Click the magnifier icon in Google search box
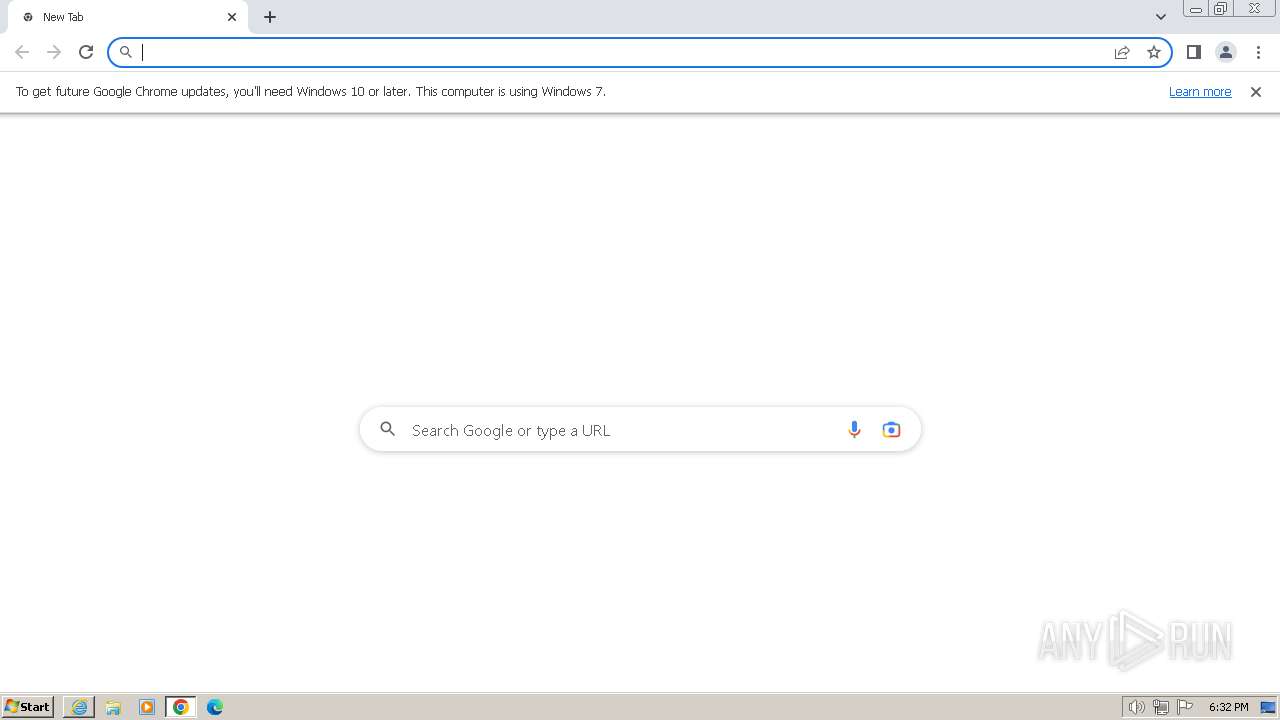 pyautogui.click(x=388, y=430)
